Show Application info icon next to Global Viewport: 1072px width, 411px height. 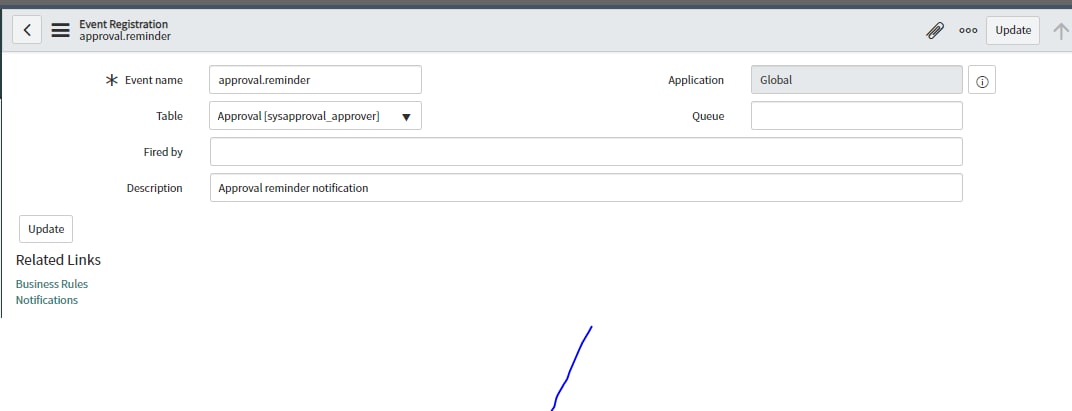(x=982, y=81)
